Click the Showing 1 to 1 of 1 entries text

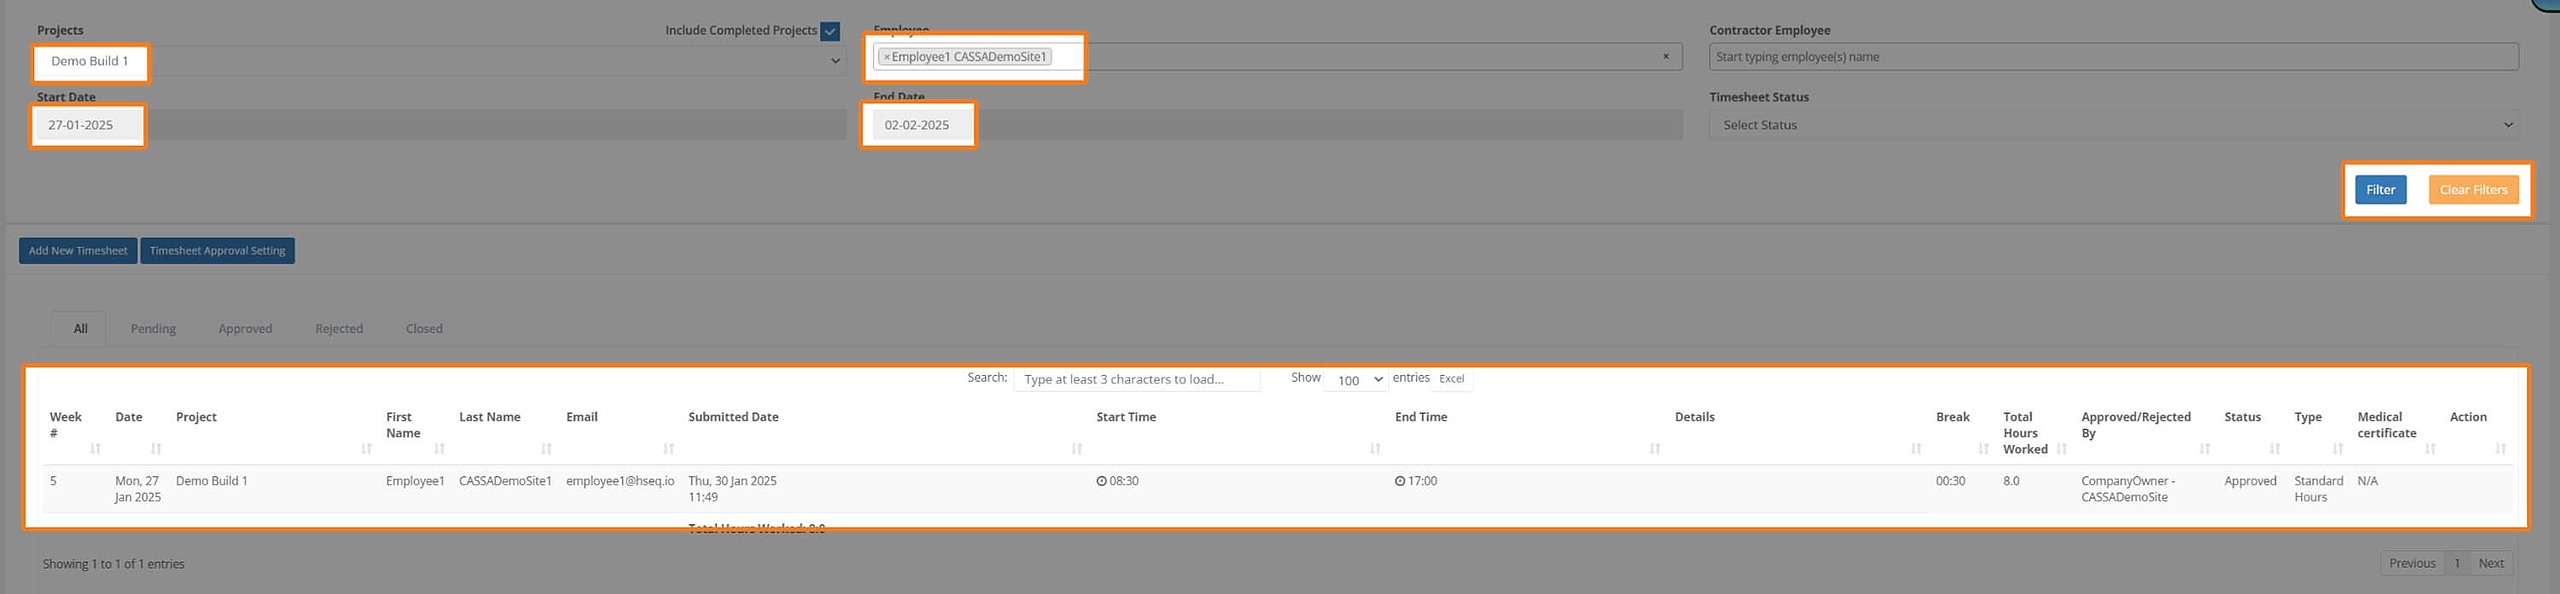[x=113, y=564]
